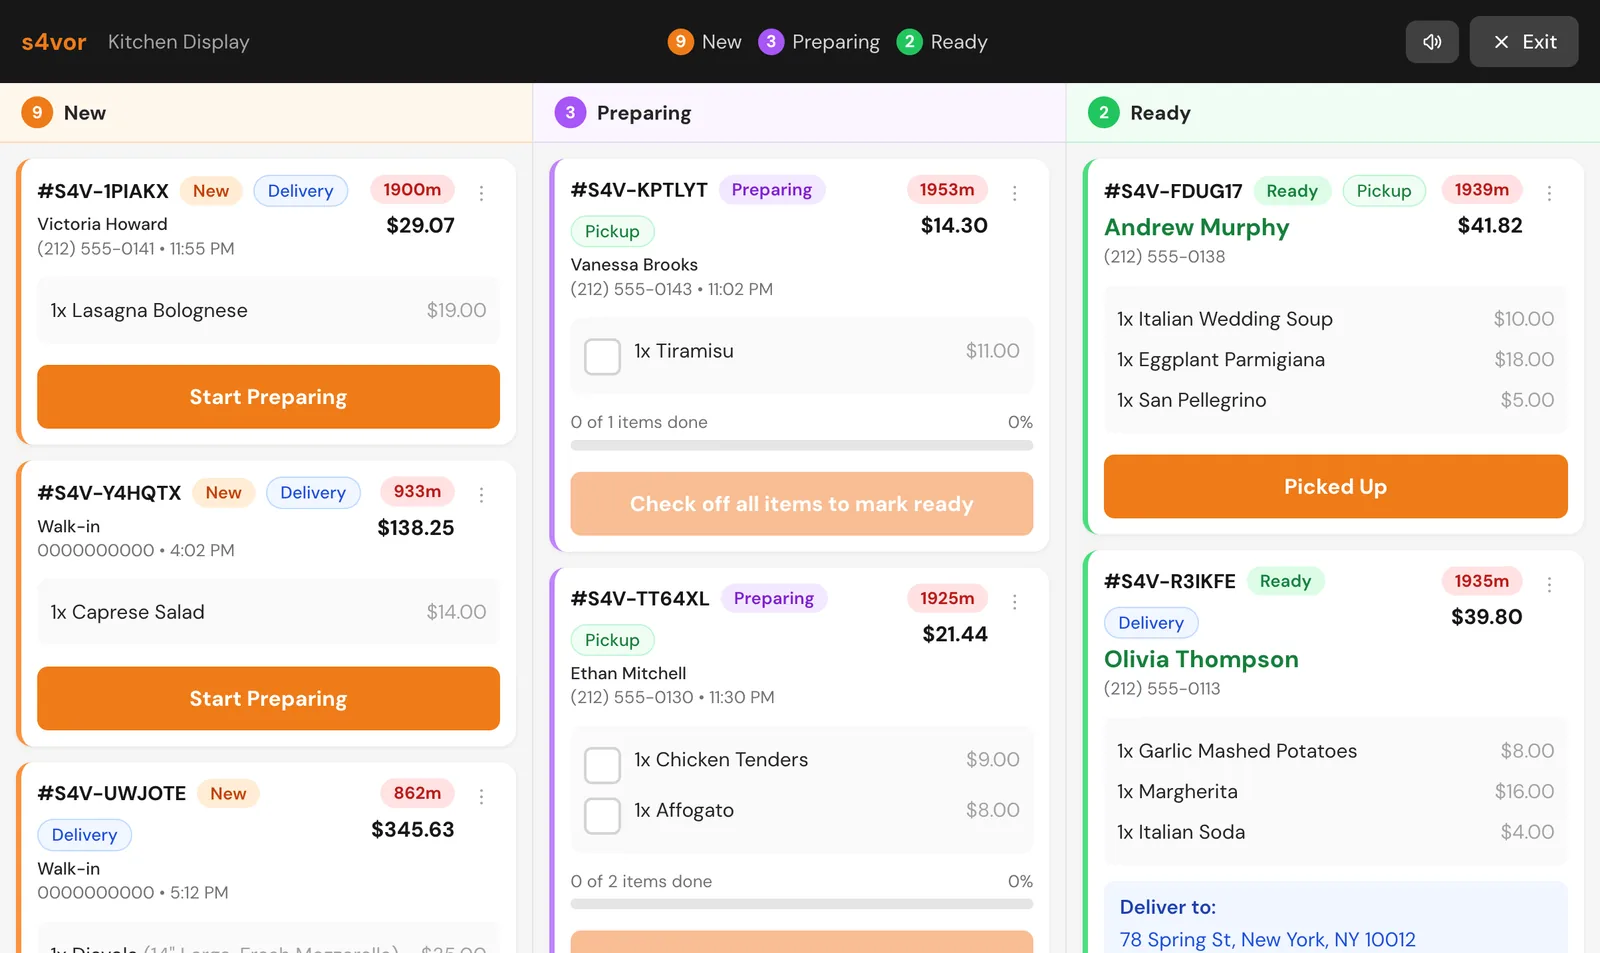Viewport: 1600px width, 953px height.
Task: Open kebab menu on order #S4V-TT64XL
Action: click(1014, 602)
